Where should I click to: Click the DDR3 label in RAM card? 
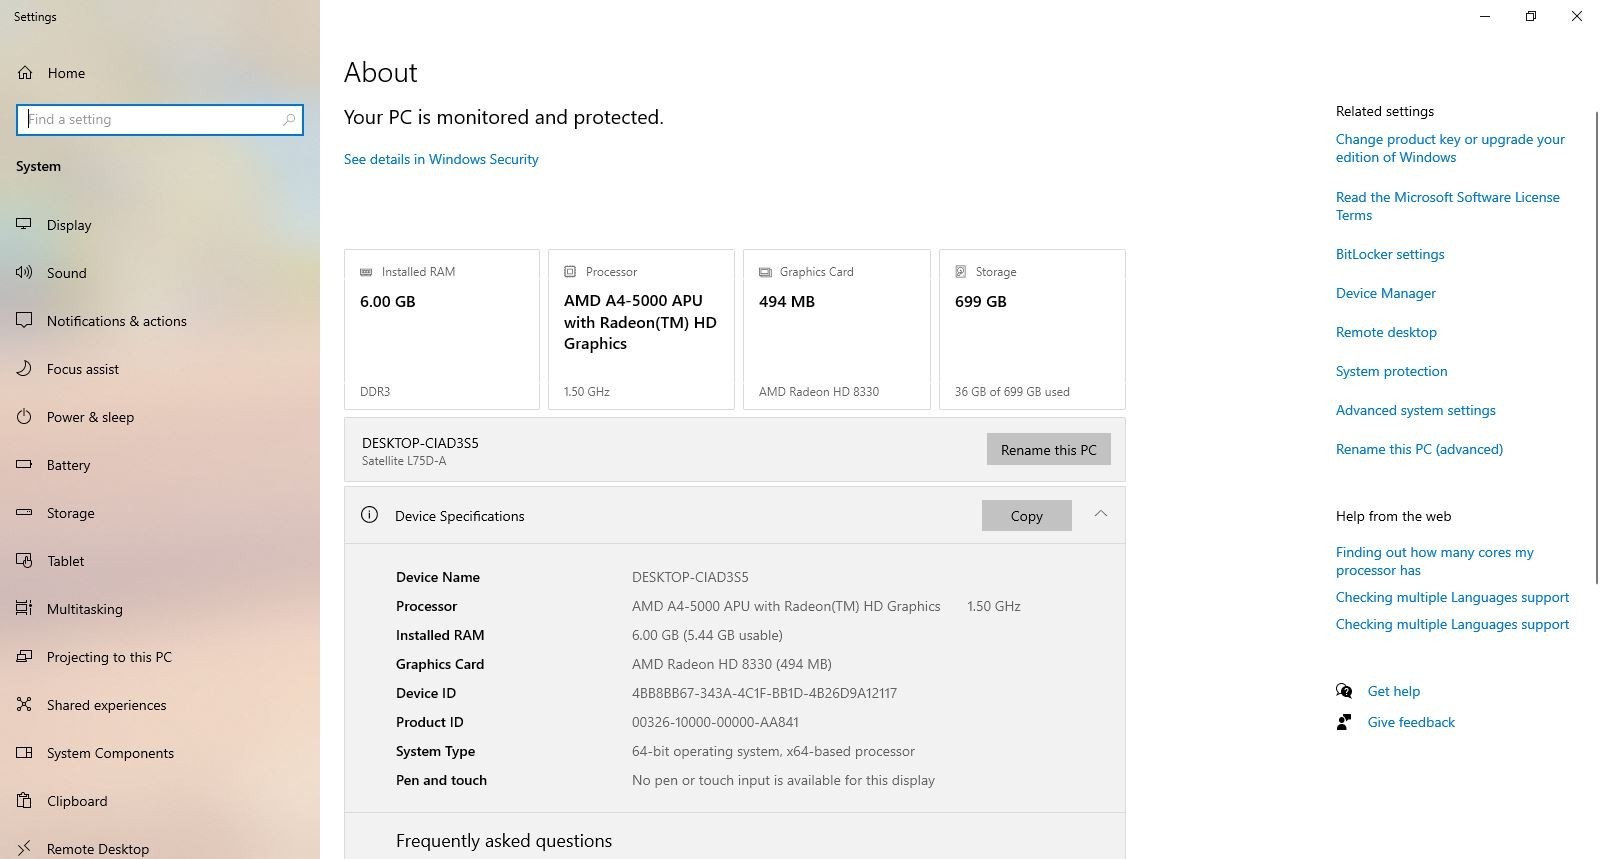pos(375,392)
